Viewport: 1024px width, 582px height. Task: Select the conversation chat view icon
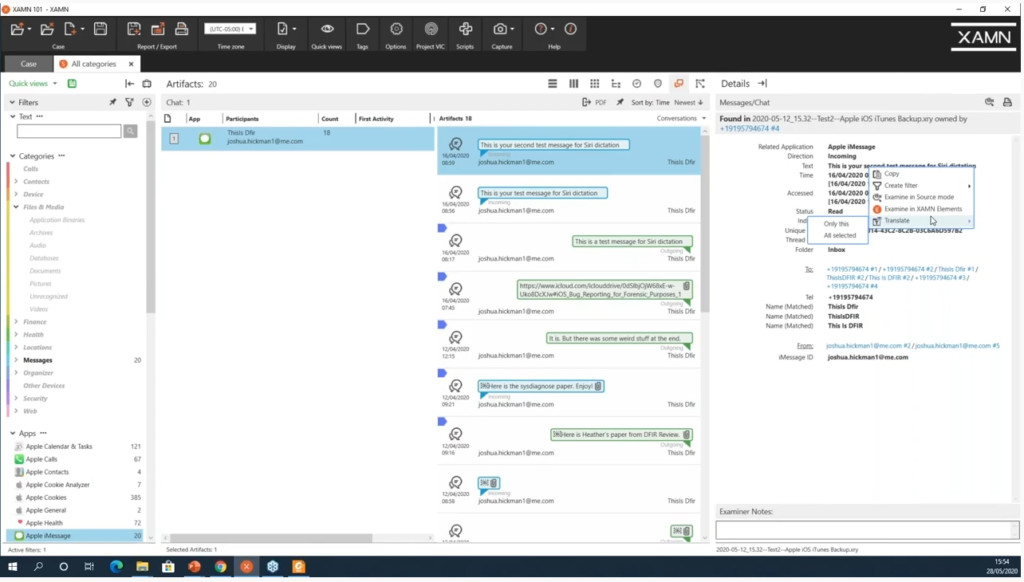click(679, 84)
